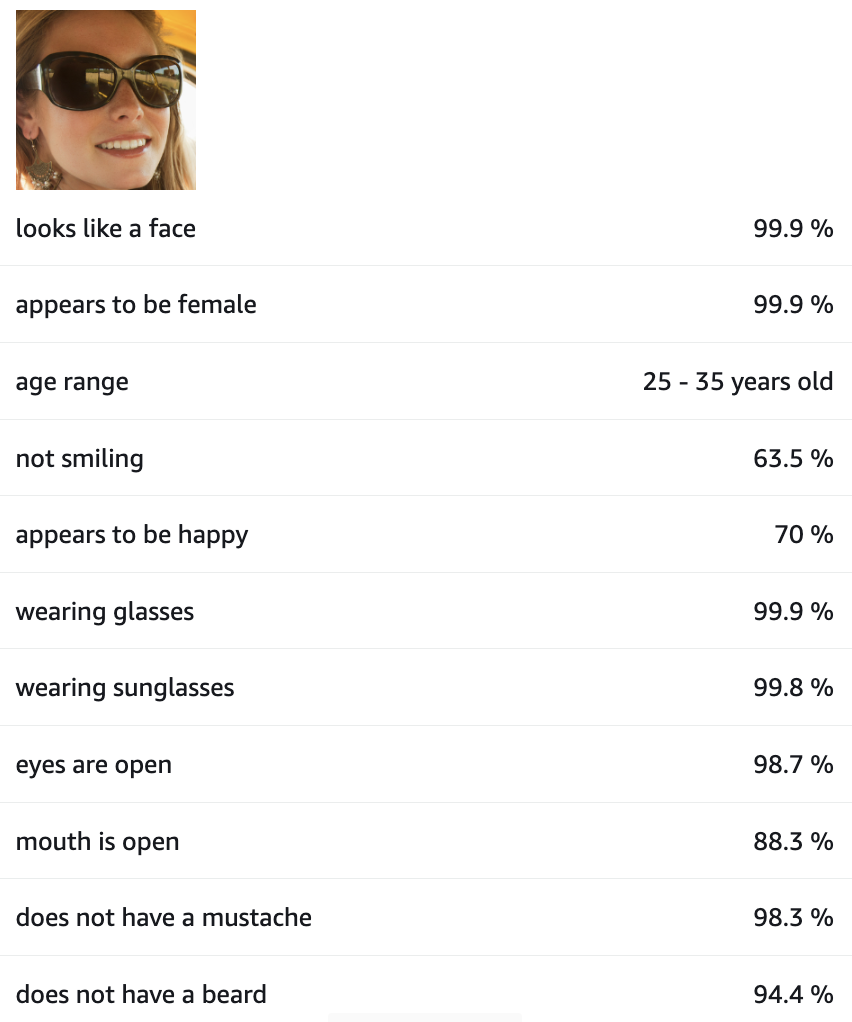Select the 'looks like a face' label
The image size is (852, 1022).
coord(106,228)
